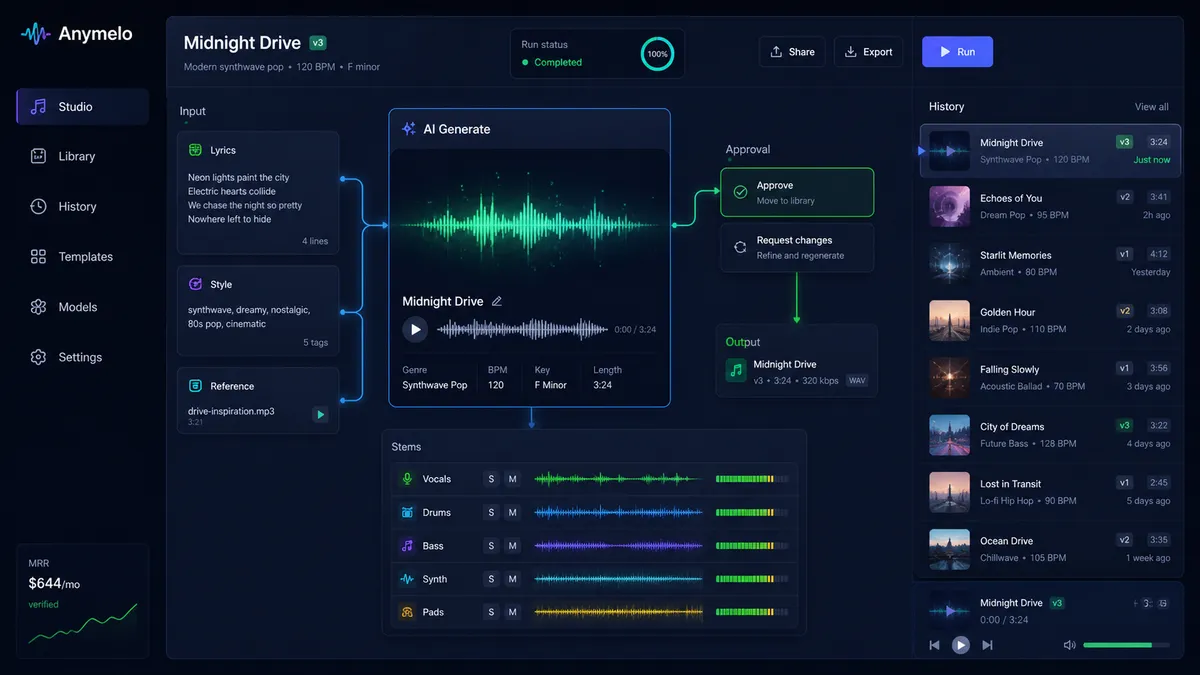The width and height of the screenshot is (1200, 675).
Task: Open the Studio section in the sidebar
Action: pos(83,107)
